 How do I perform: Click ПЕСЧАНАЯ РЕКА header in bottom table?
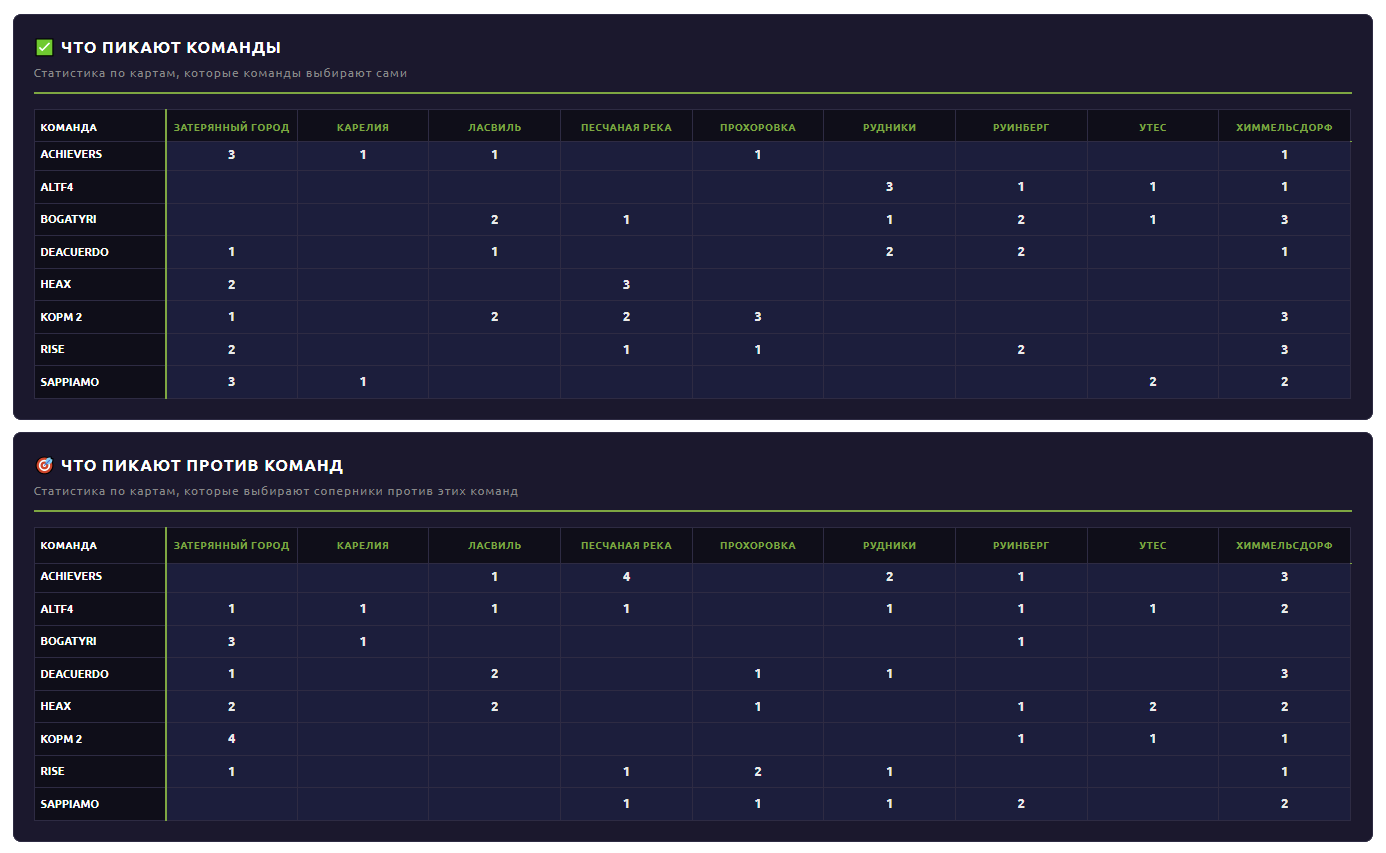[x=626, y=545]
